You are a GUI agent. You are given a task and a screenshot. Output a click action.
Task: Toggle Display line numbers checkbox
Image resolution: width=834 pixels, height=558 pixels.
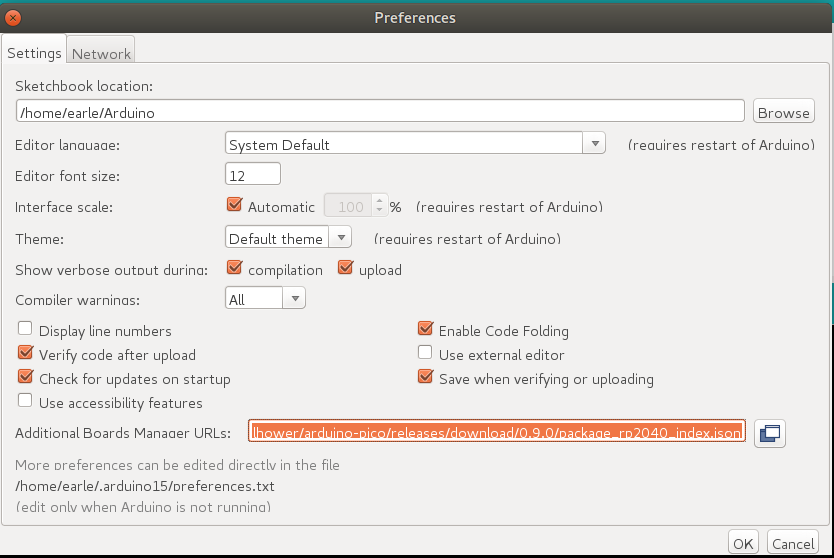coord(25,330)
